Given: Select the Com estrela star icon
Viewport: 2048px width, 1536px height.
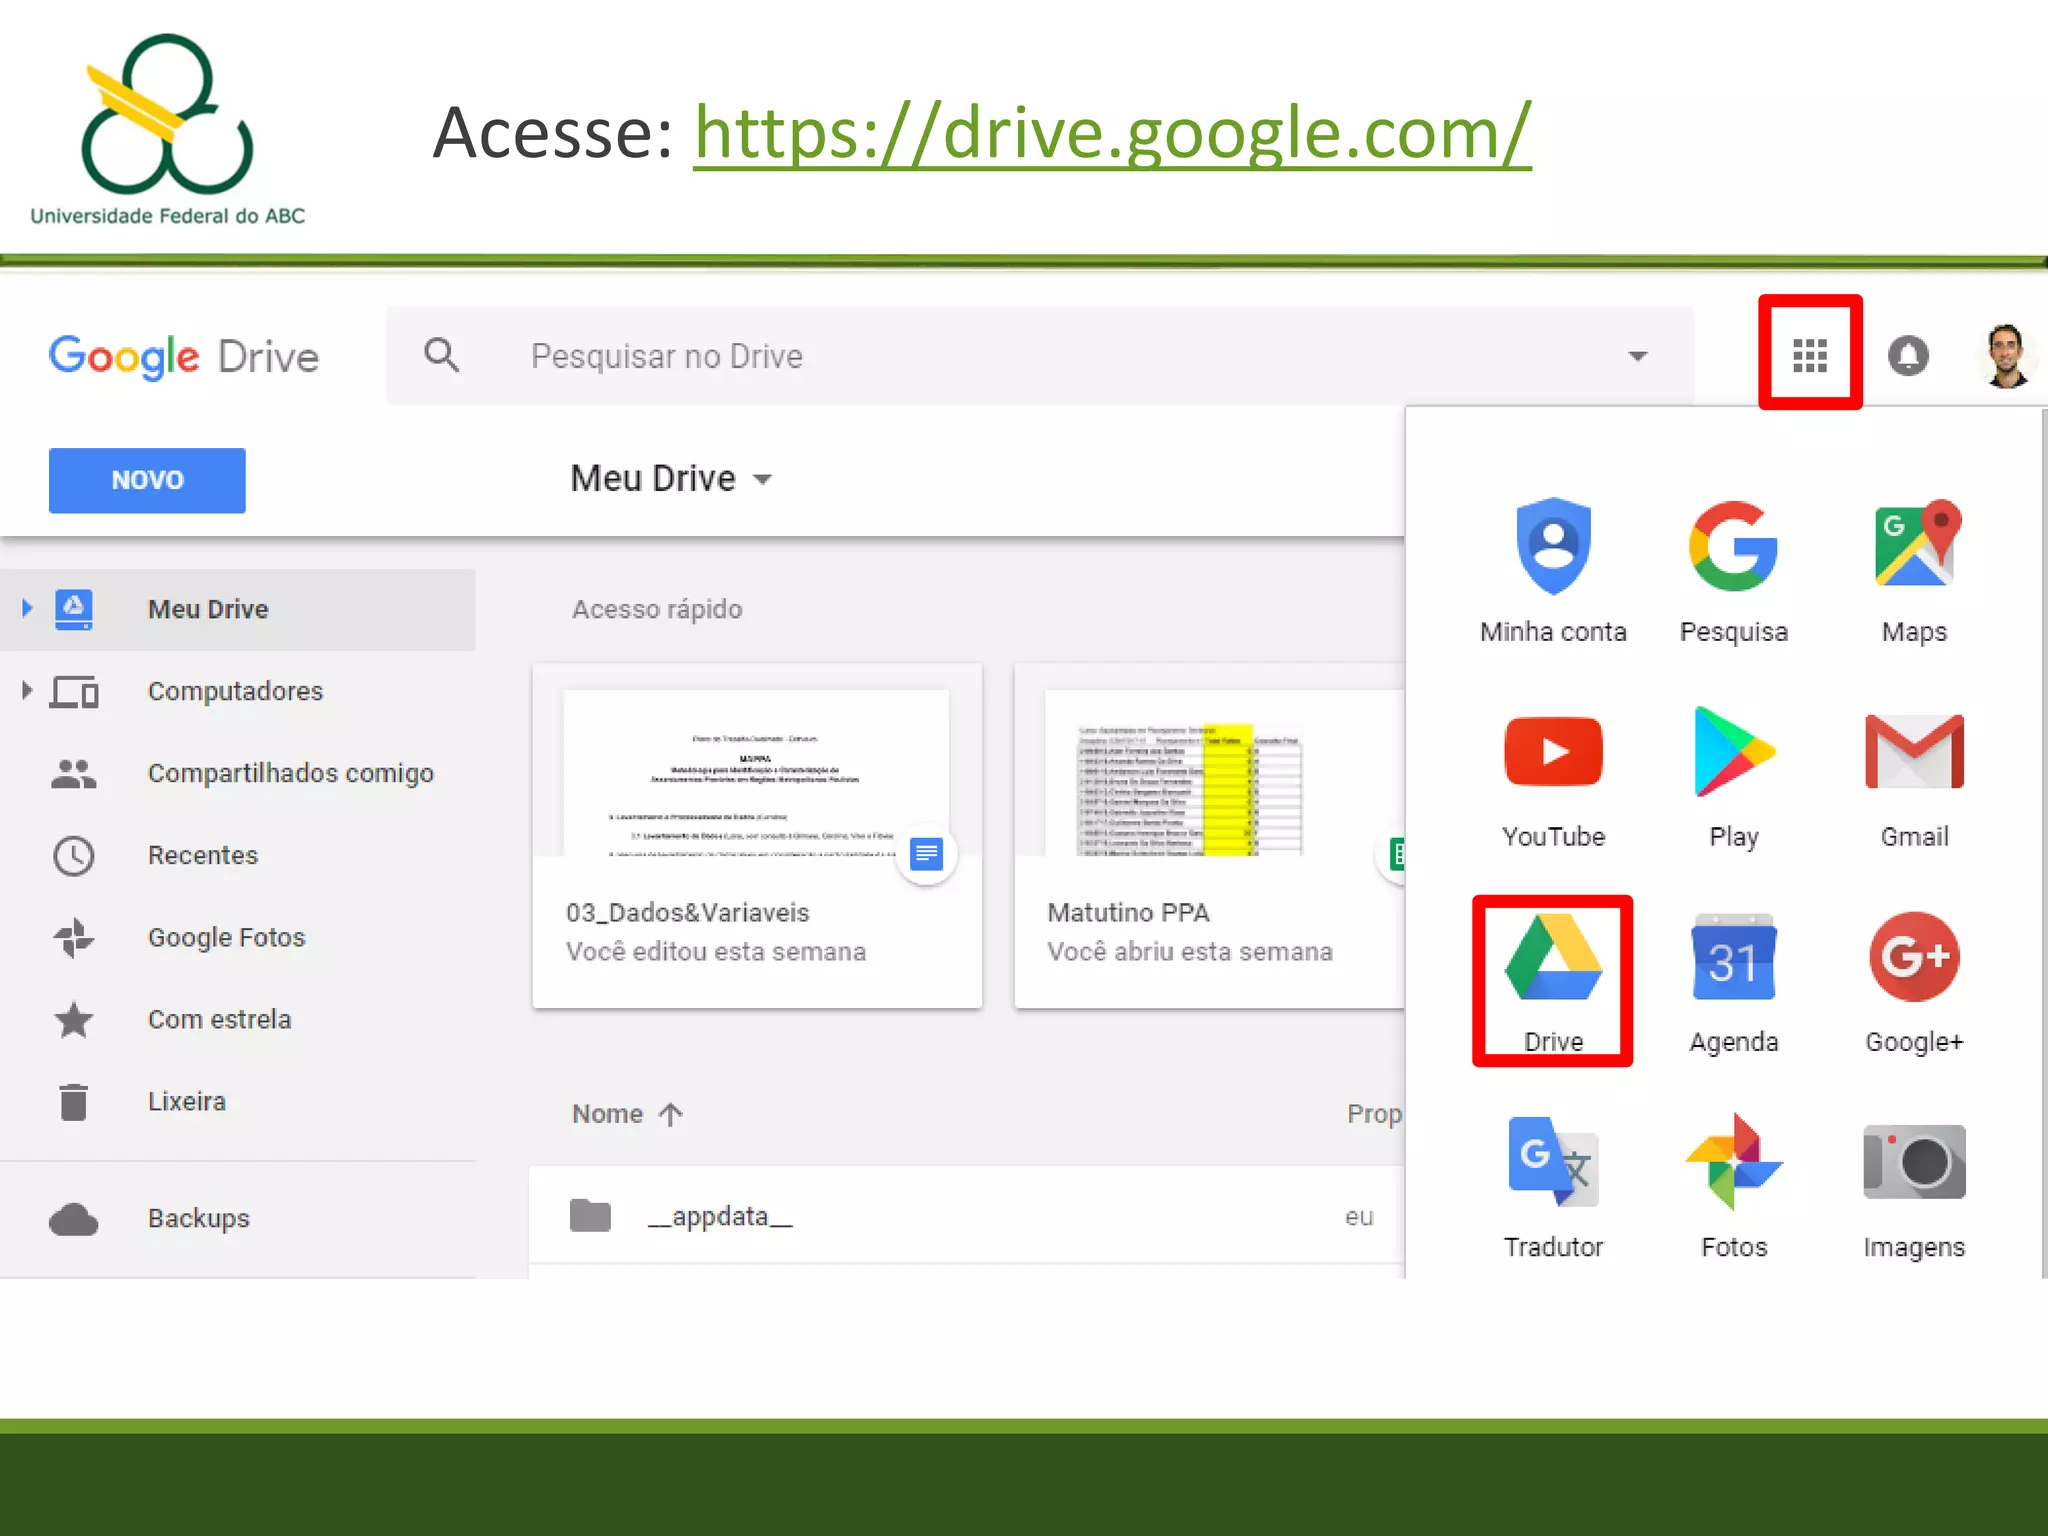Looking at the screenshot, I should click(73, 1019).
